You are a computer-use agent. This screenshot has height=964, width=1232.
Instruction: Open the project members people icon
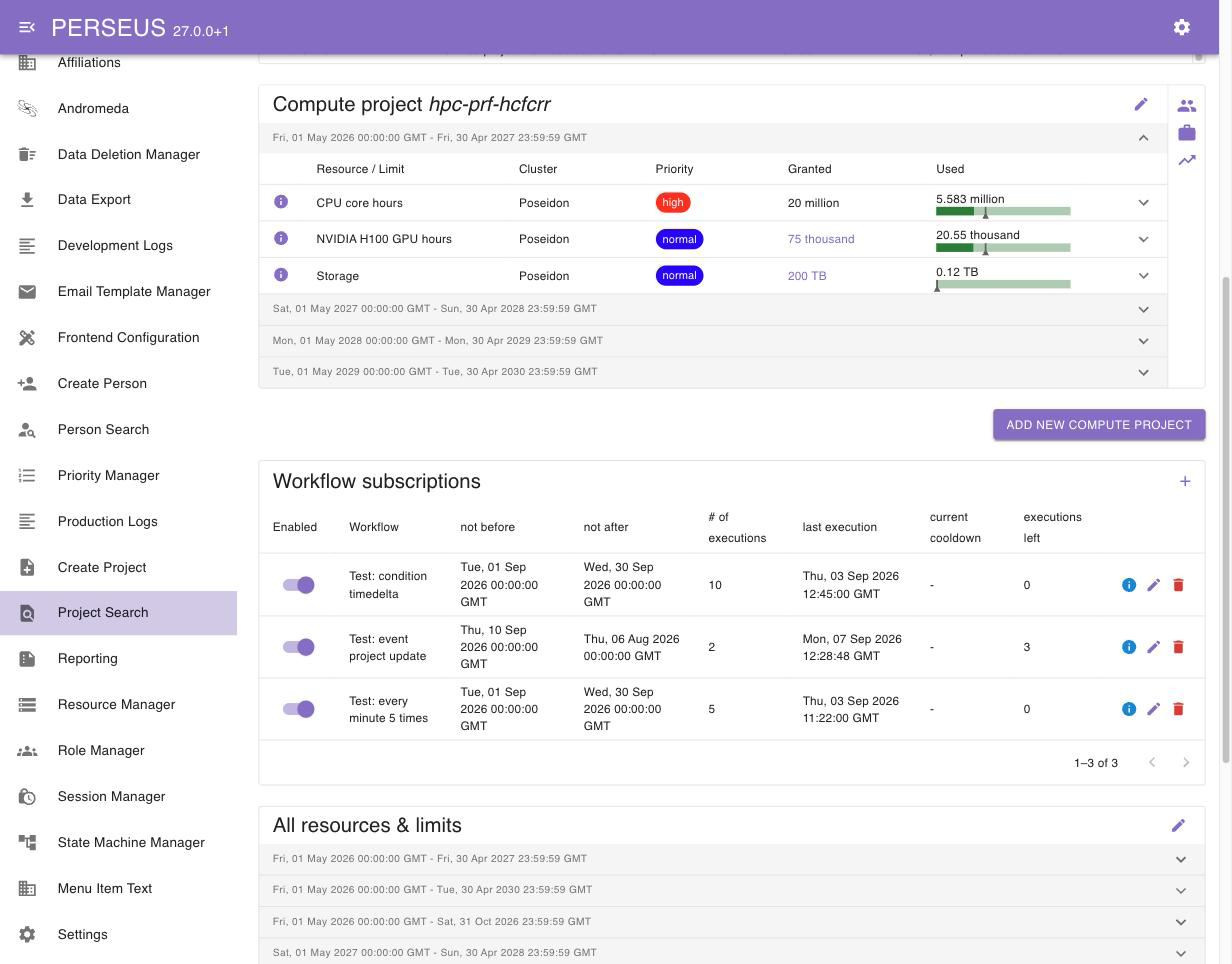tap(1187, 105)
